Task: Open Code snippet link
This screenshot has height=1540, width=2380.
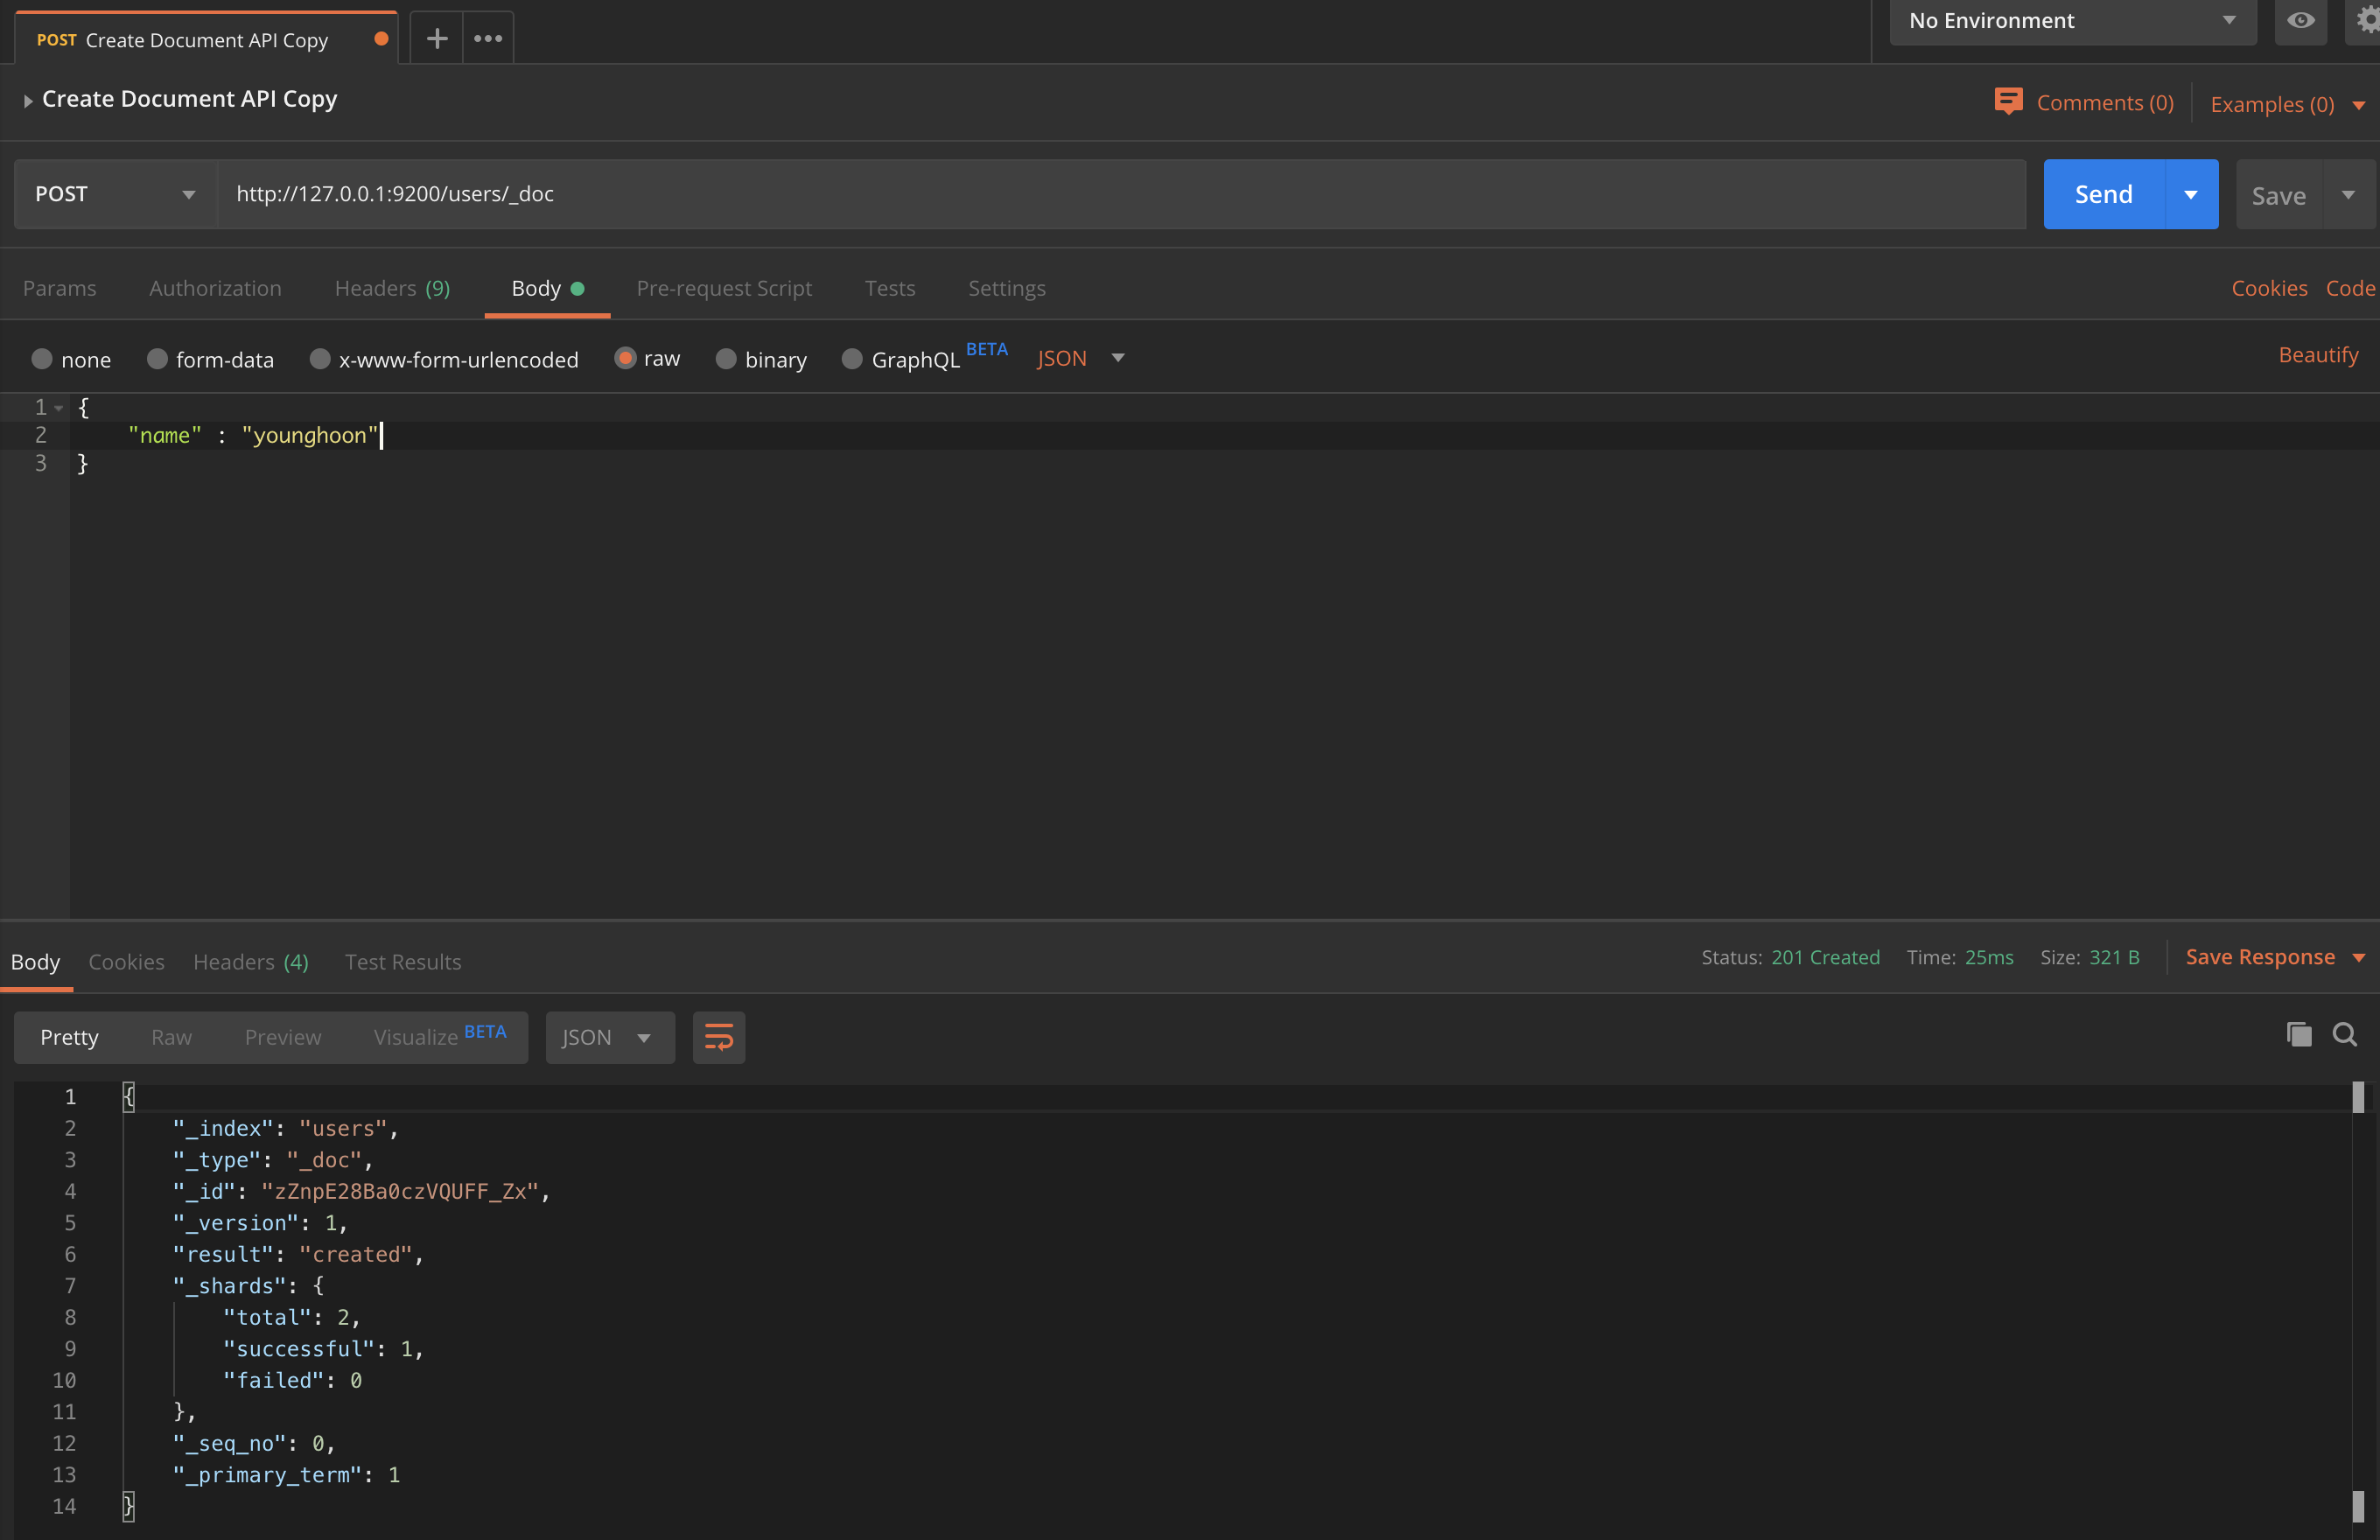Action: click(x=2350, y=288)
